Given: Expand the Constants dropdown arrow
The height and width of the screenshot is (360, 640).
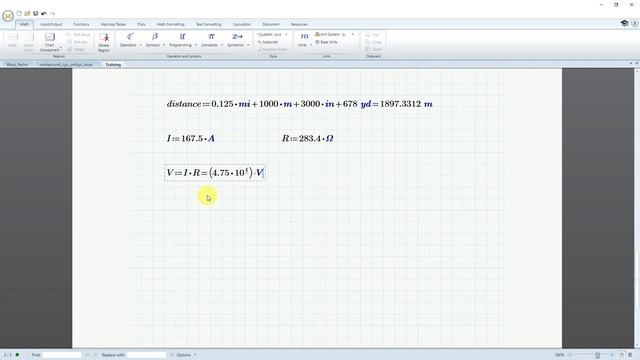Looking at the screenshot, I should pos(222,45).
